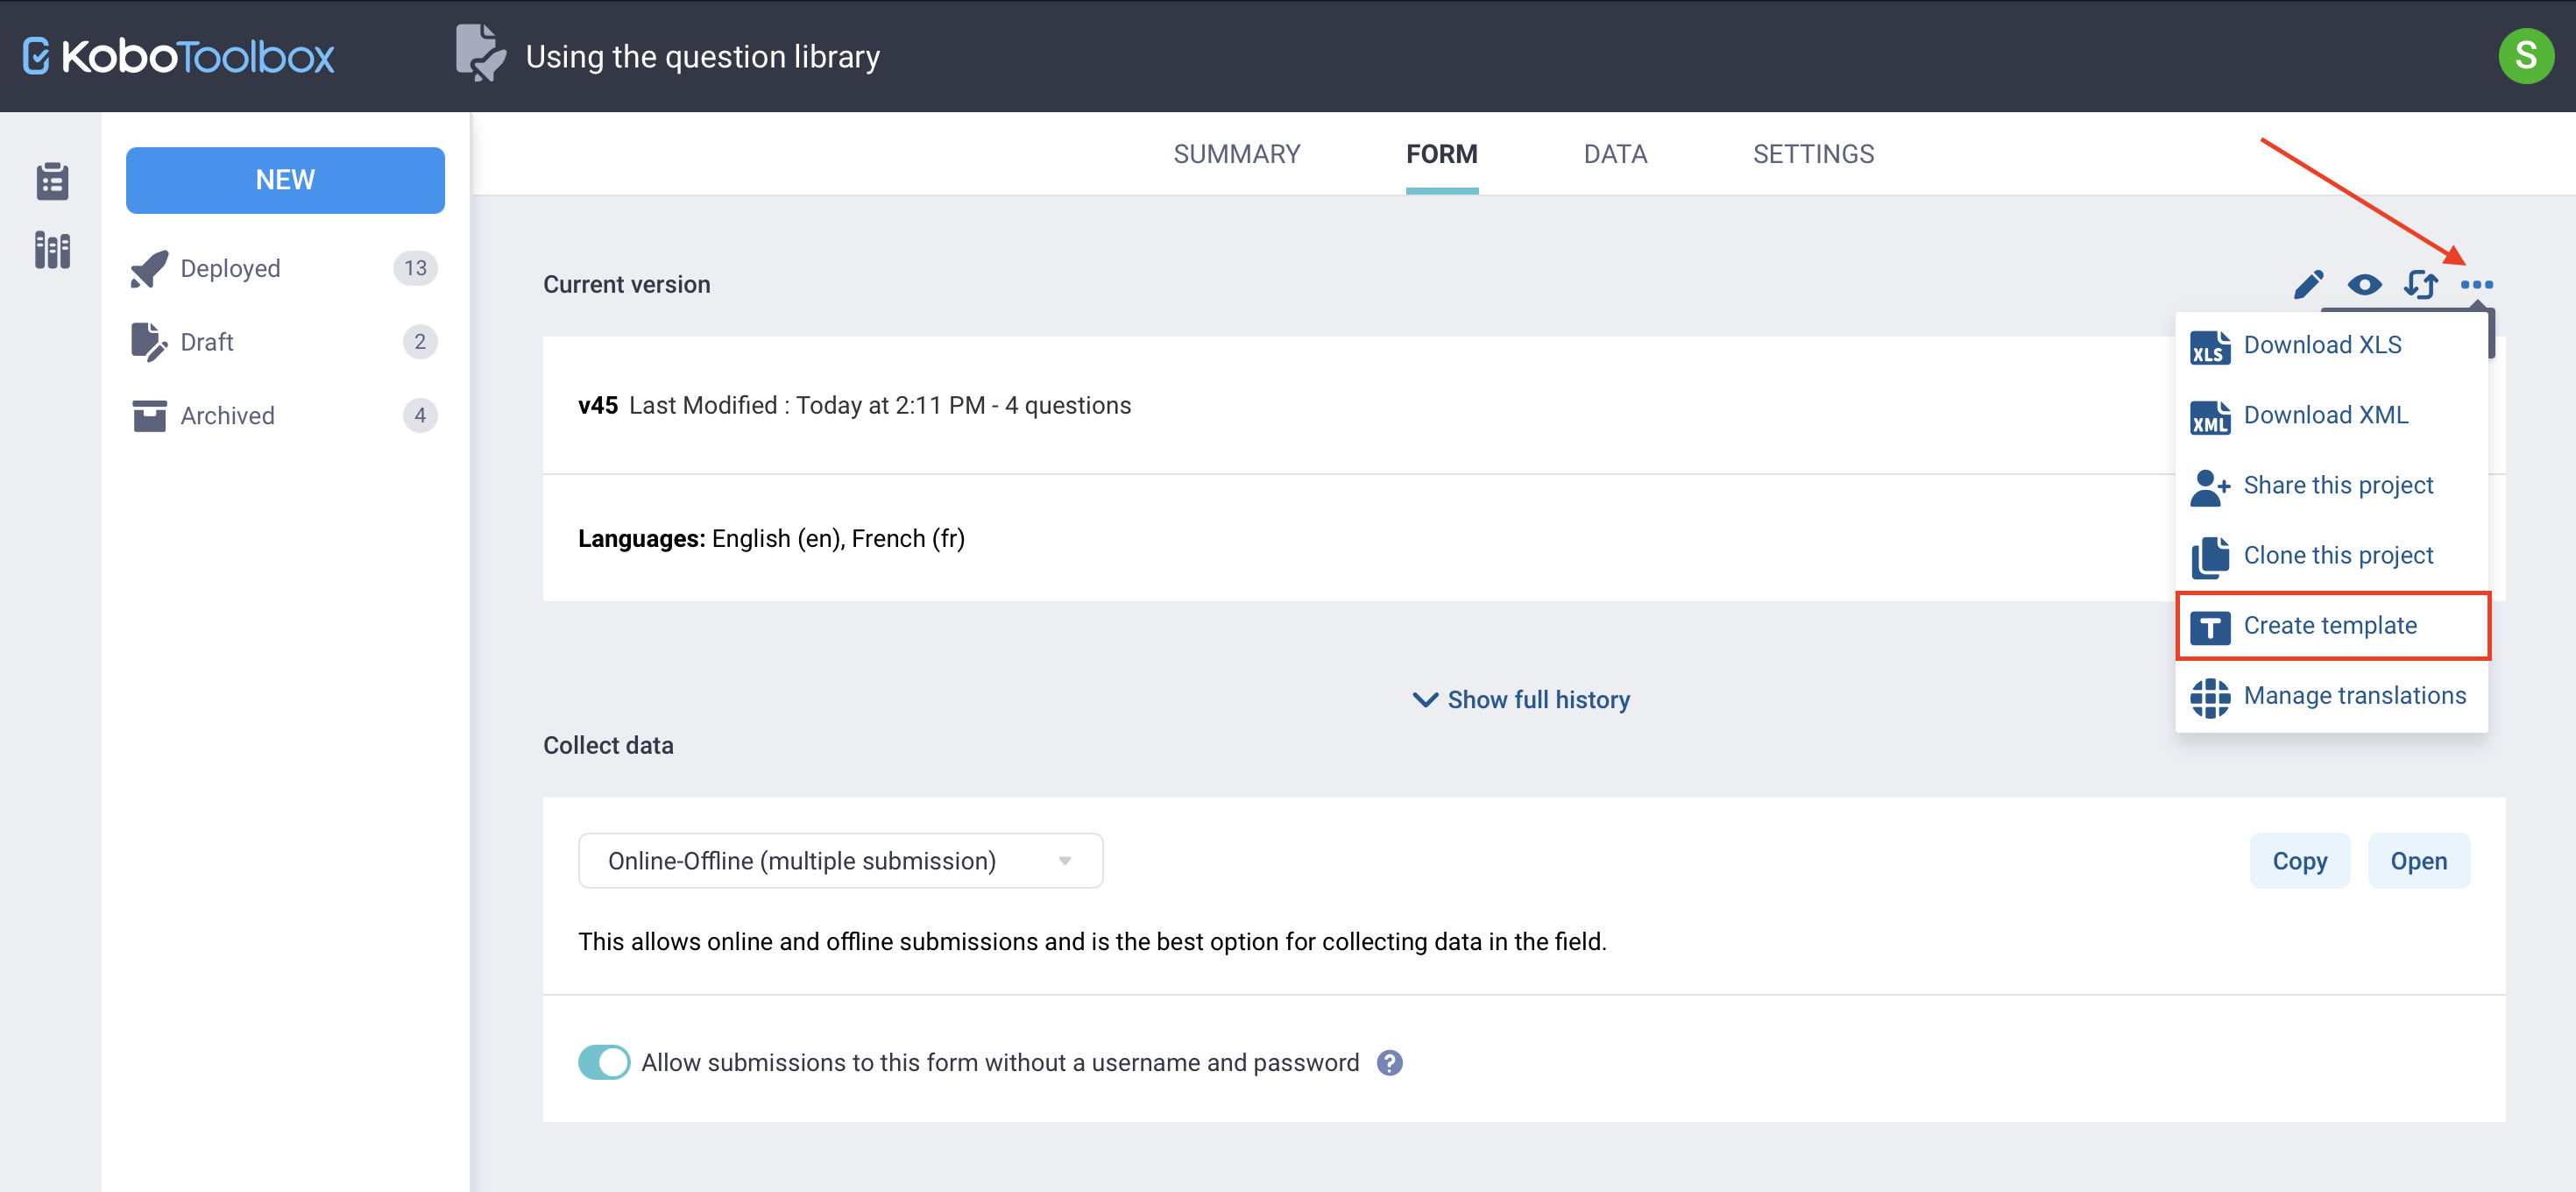Click the pencil edit form icon
2576x1192 pixels.
tap(2308, 285)
